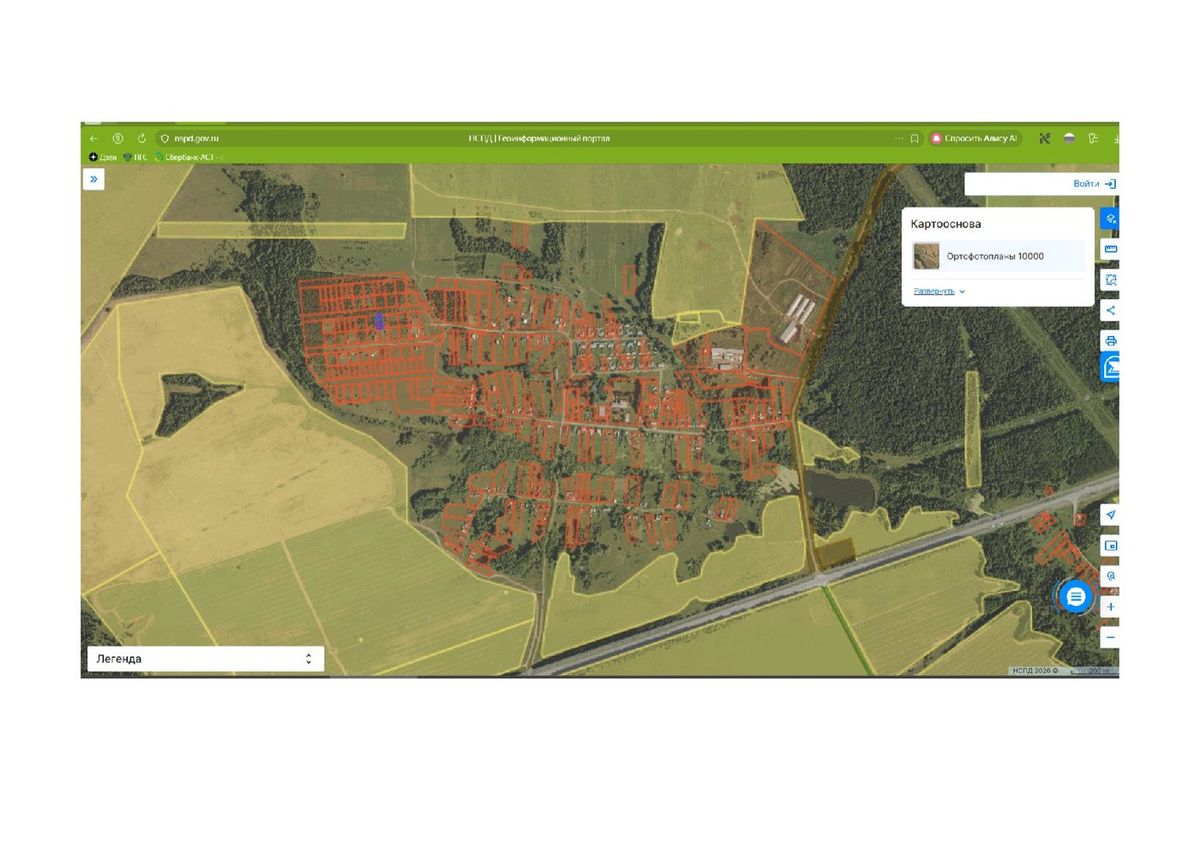Image resolution: width=1200 pixels, height=849 pixels.
Task: Click the 'Картооснова' panel heading
Action: pyautogui.click(x=945, y=224)
